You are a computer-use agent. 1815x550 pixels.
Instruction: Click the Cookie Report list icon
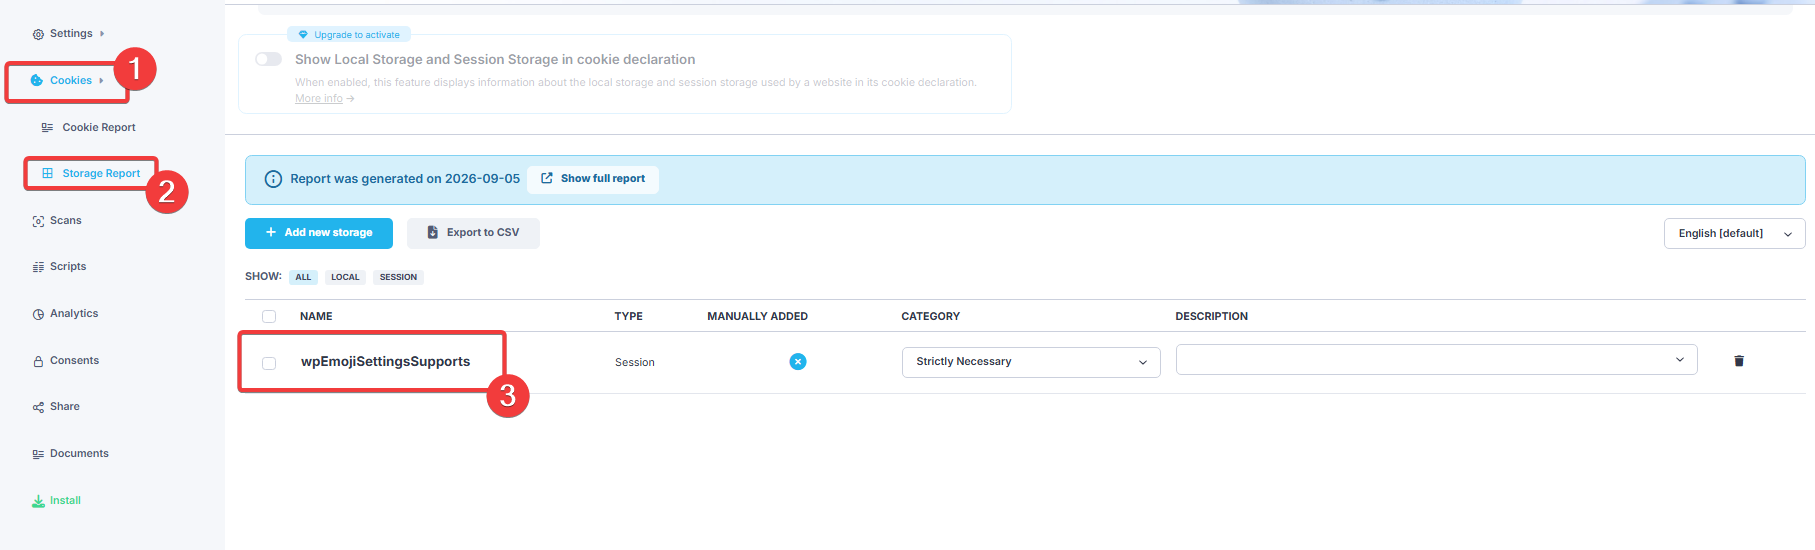[47, 128]
